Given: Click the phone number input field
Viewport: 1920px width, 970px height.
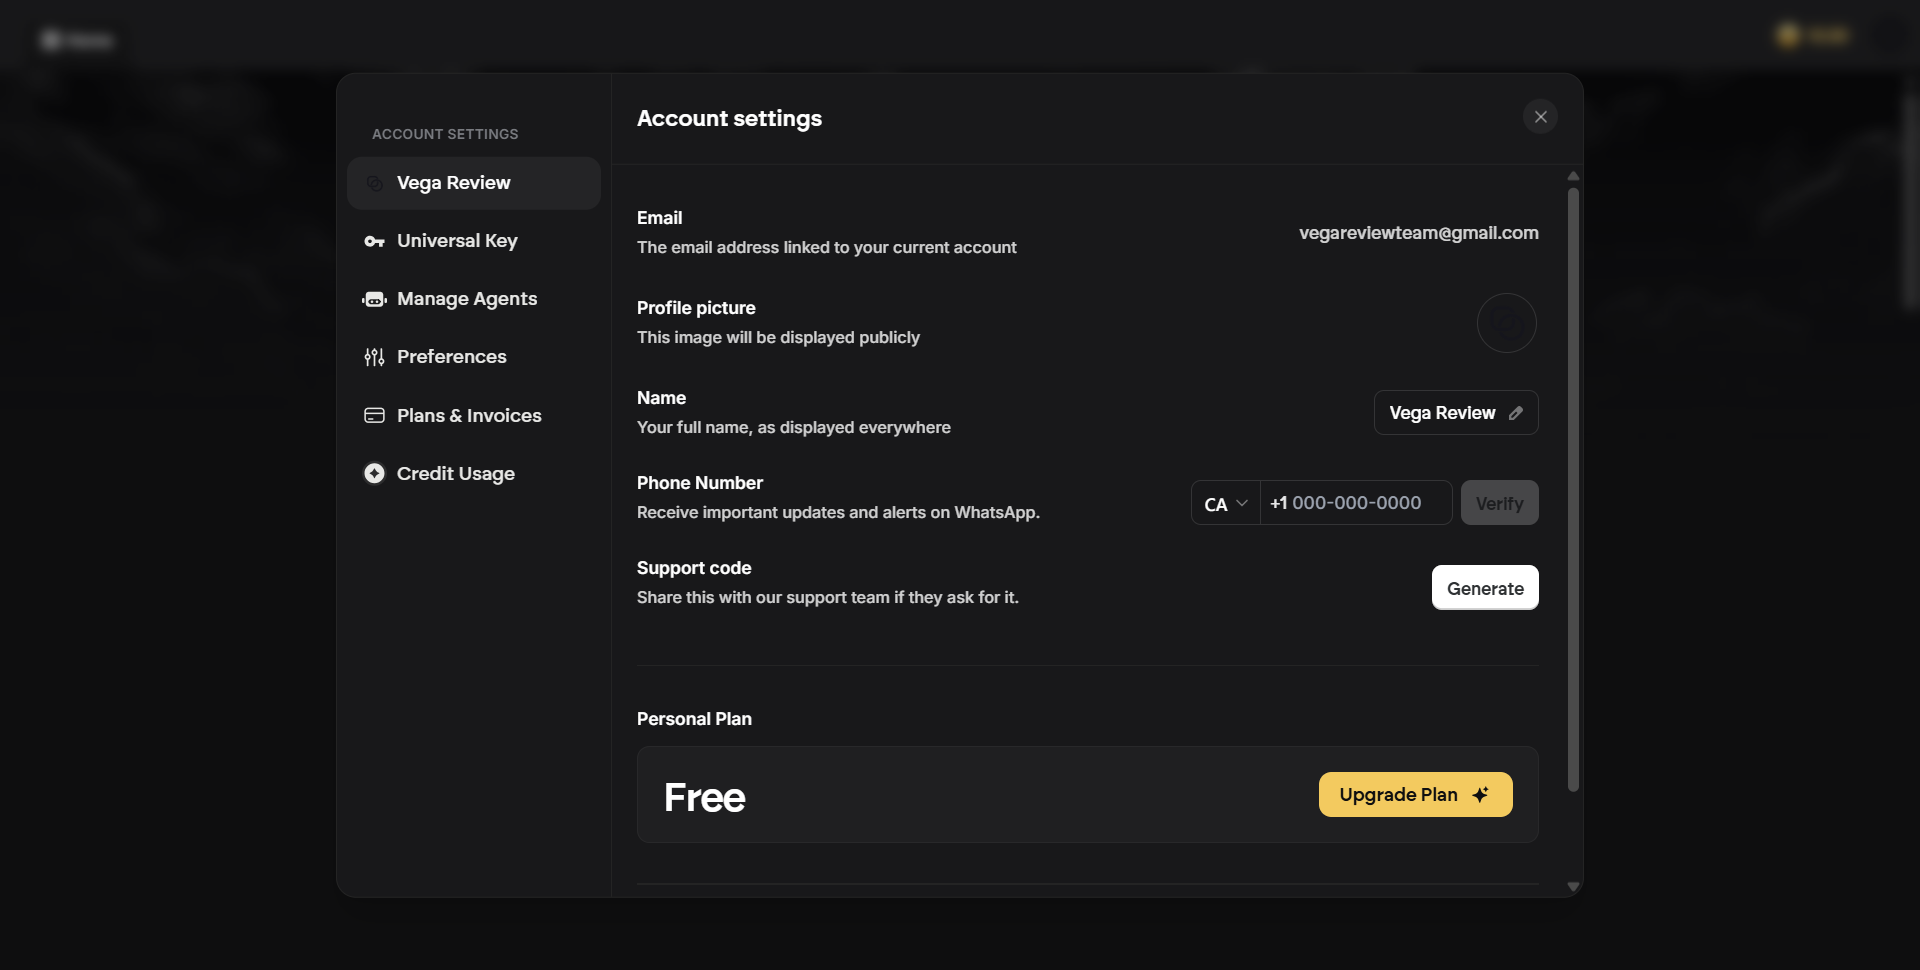Looking at the screenshot, I should coord(1356,503).
